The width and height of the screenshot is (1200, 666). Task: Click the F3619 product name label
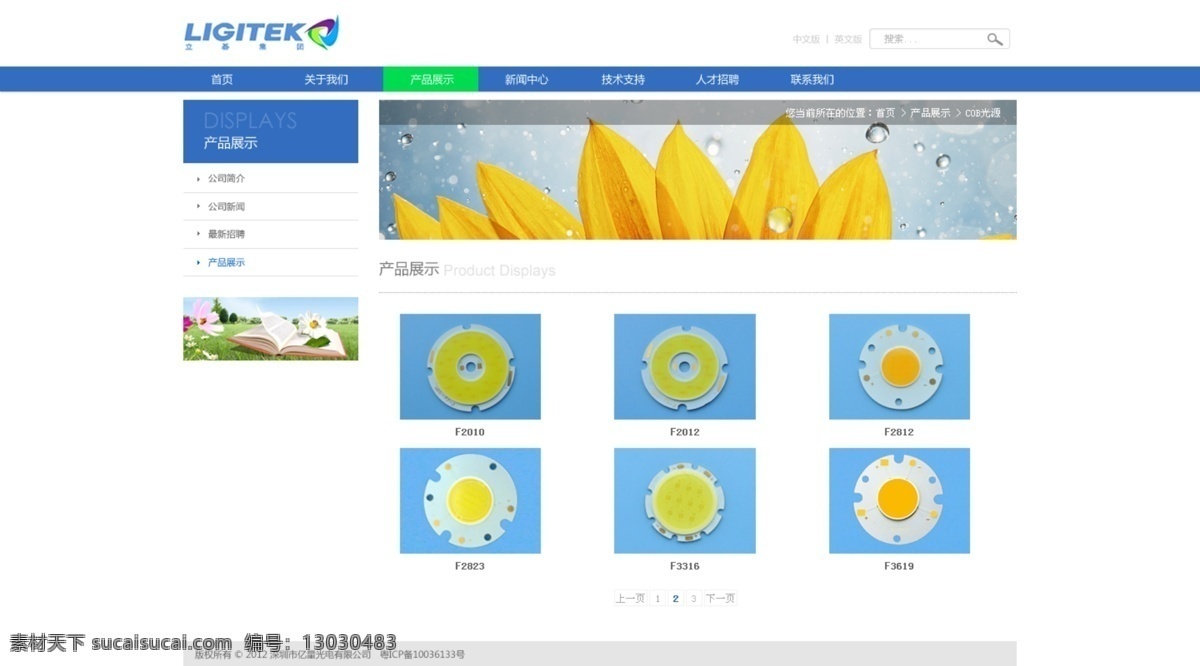[899, 566]
